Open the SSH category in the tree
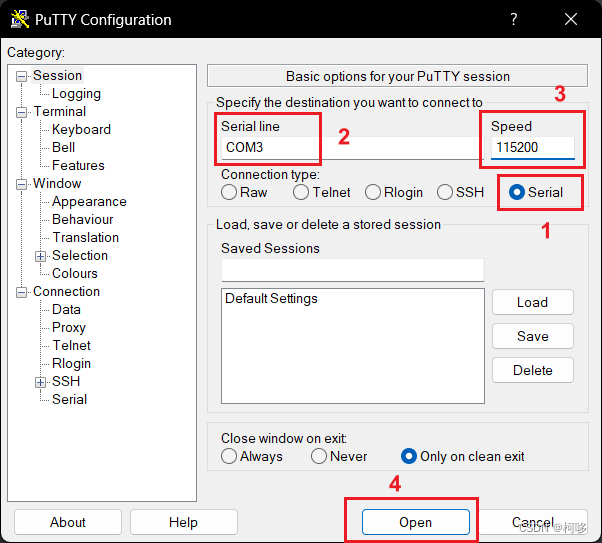Image resolution: width=602 pixels, height=543 pixels. click(66, 382)
